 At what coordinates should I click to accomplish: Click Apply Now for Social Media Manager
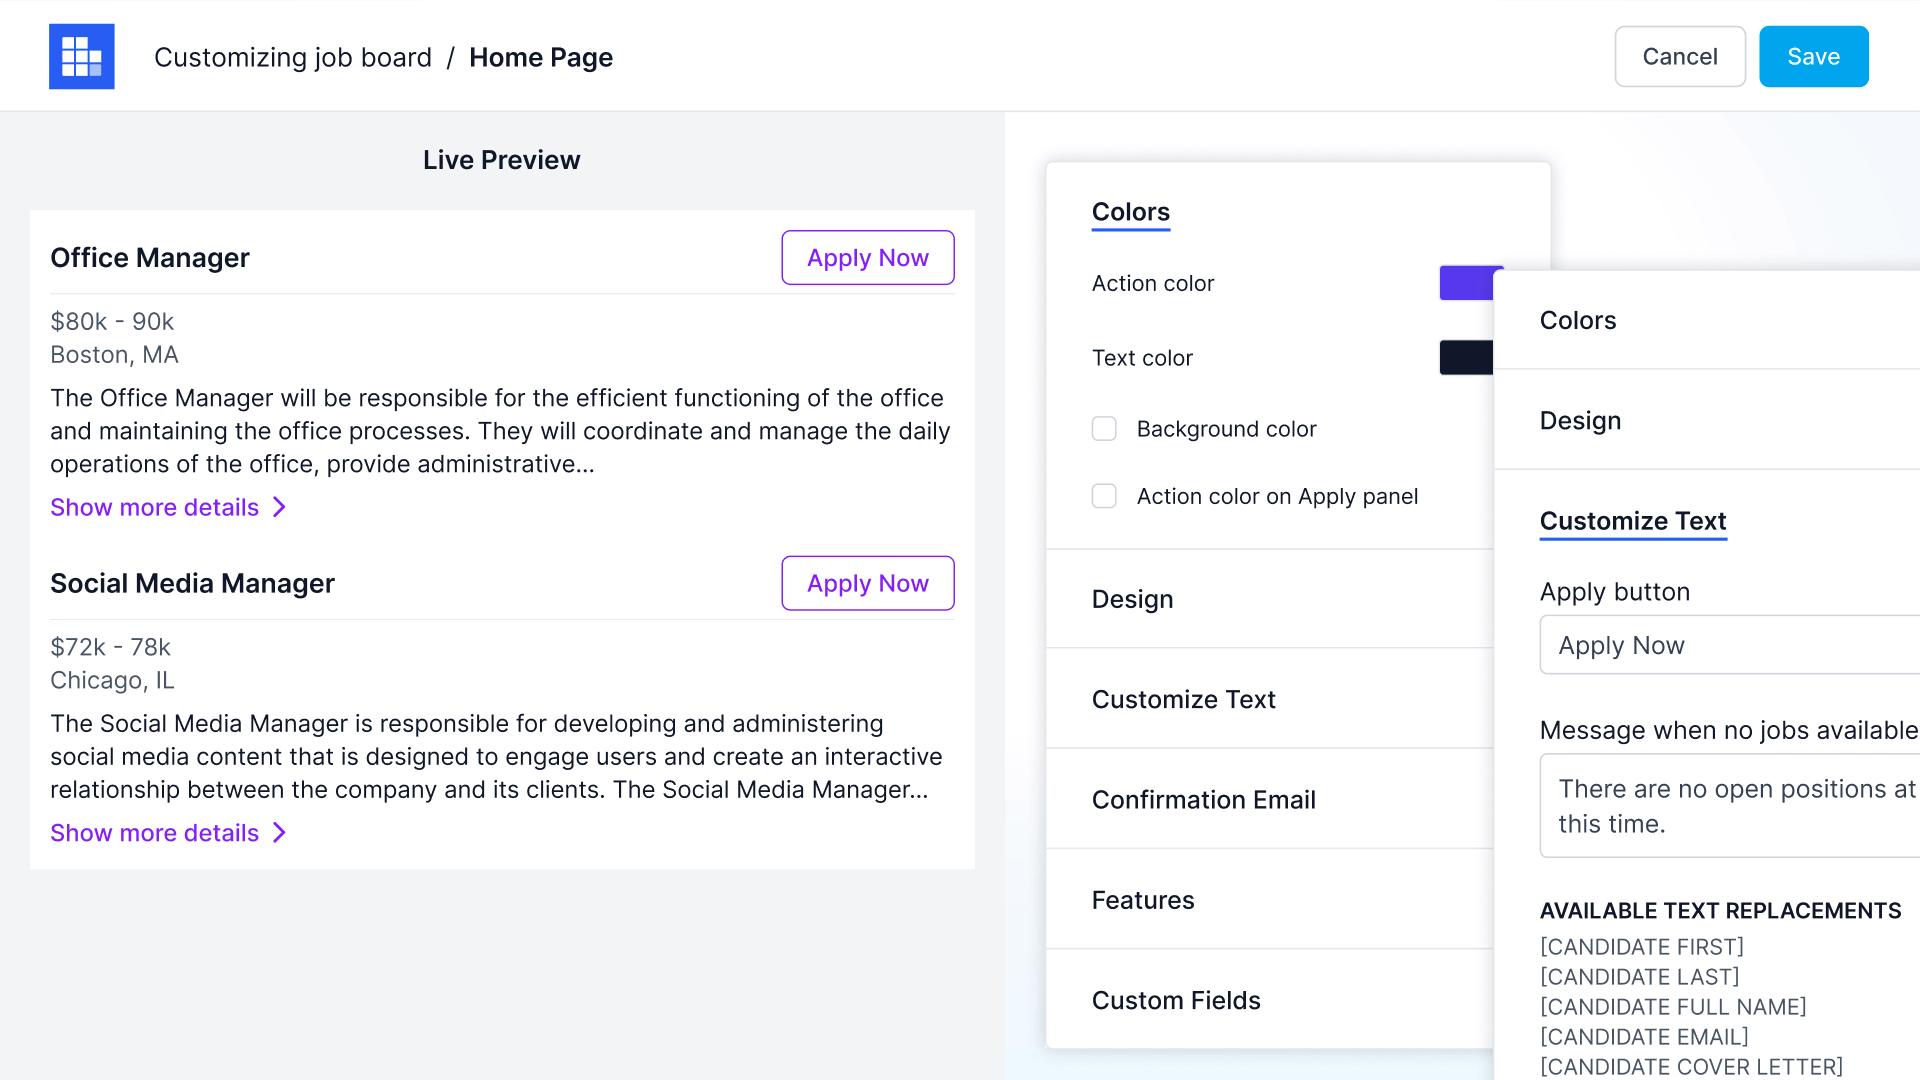(x=867, y=583)
